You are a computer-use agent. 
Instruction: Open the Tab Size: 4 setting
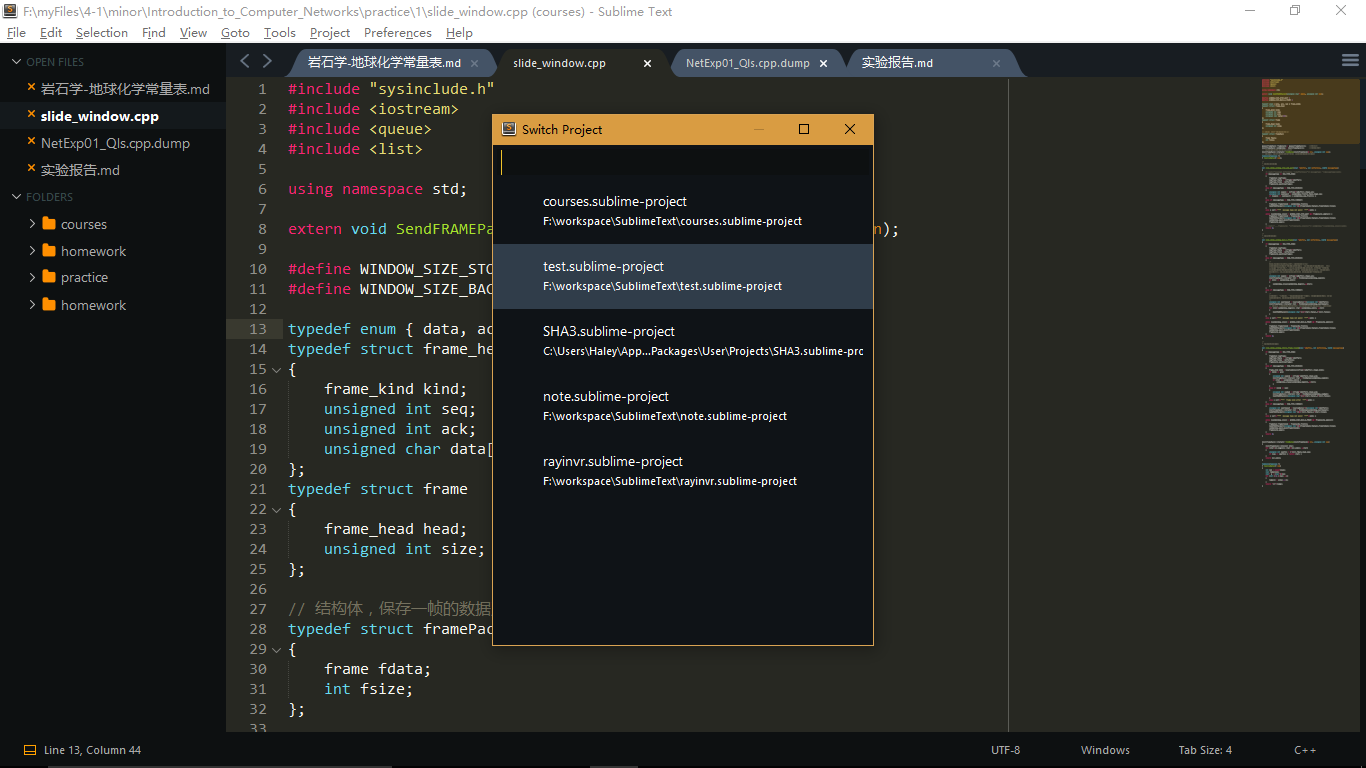tap(1205, 750)
